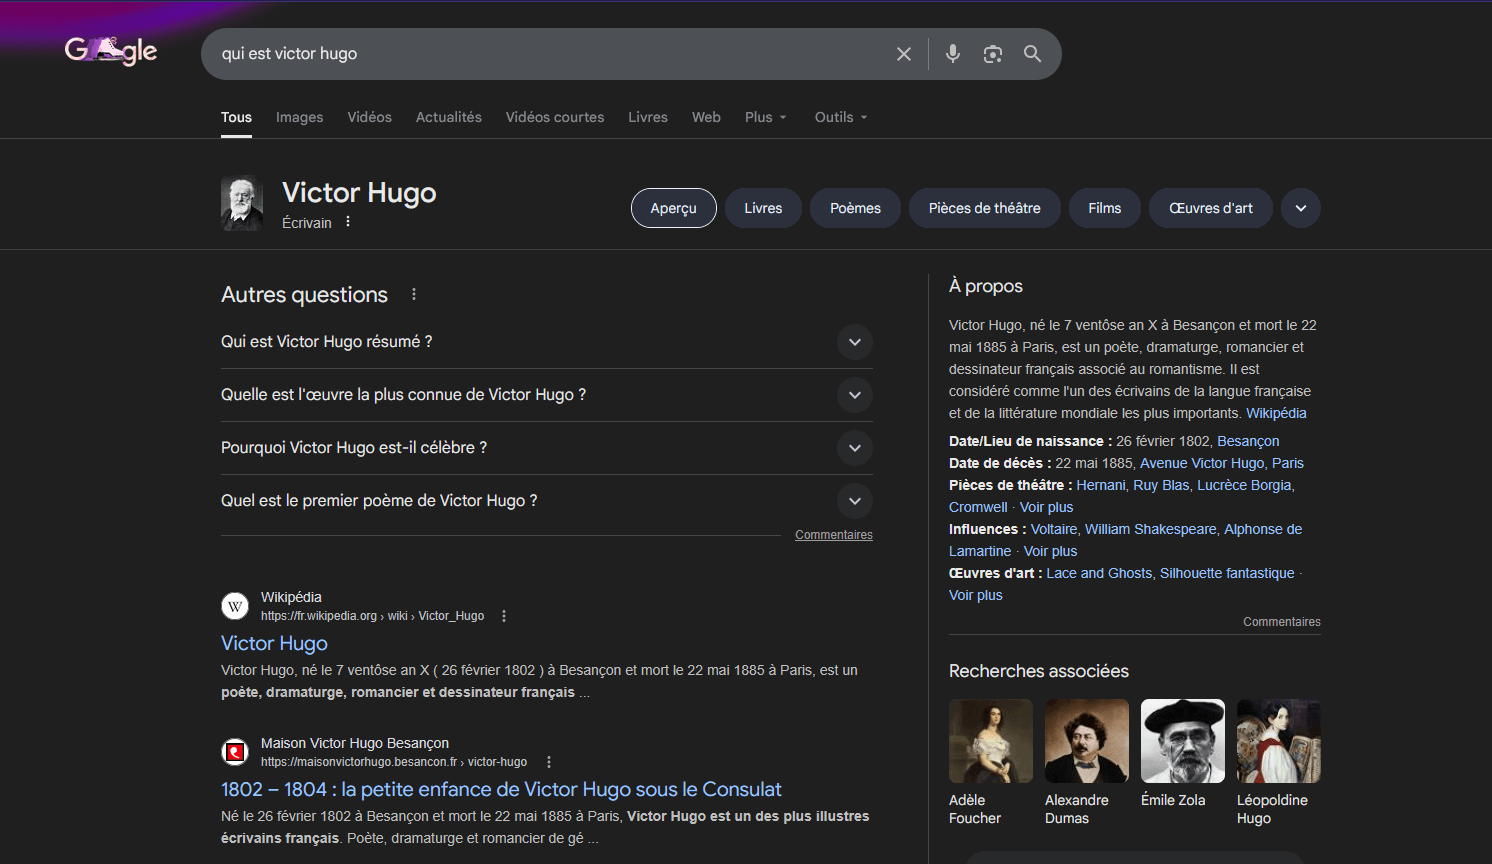1492x864 pixels.
Task: Clear the search query with the X icon
Action: tap(903, 53)
